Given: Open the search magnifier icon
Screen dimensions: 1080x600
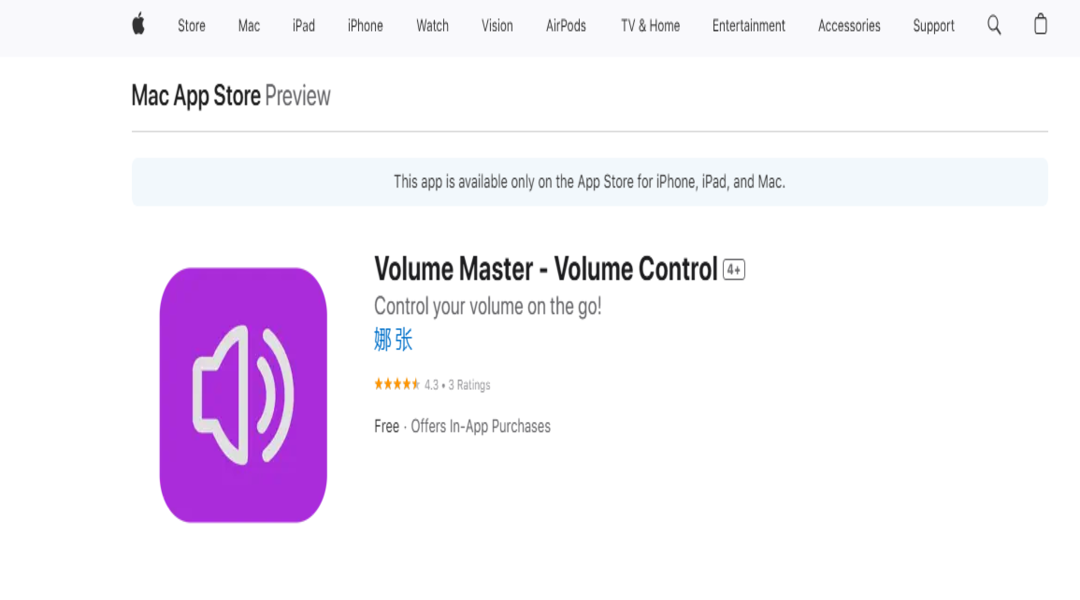Looking at the screenshot, I should click(994, 25).
